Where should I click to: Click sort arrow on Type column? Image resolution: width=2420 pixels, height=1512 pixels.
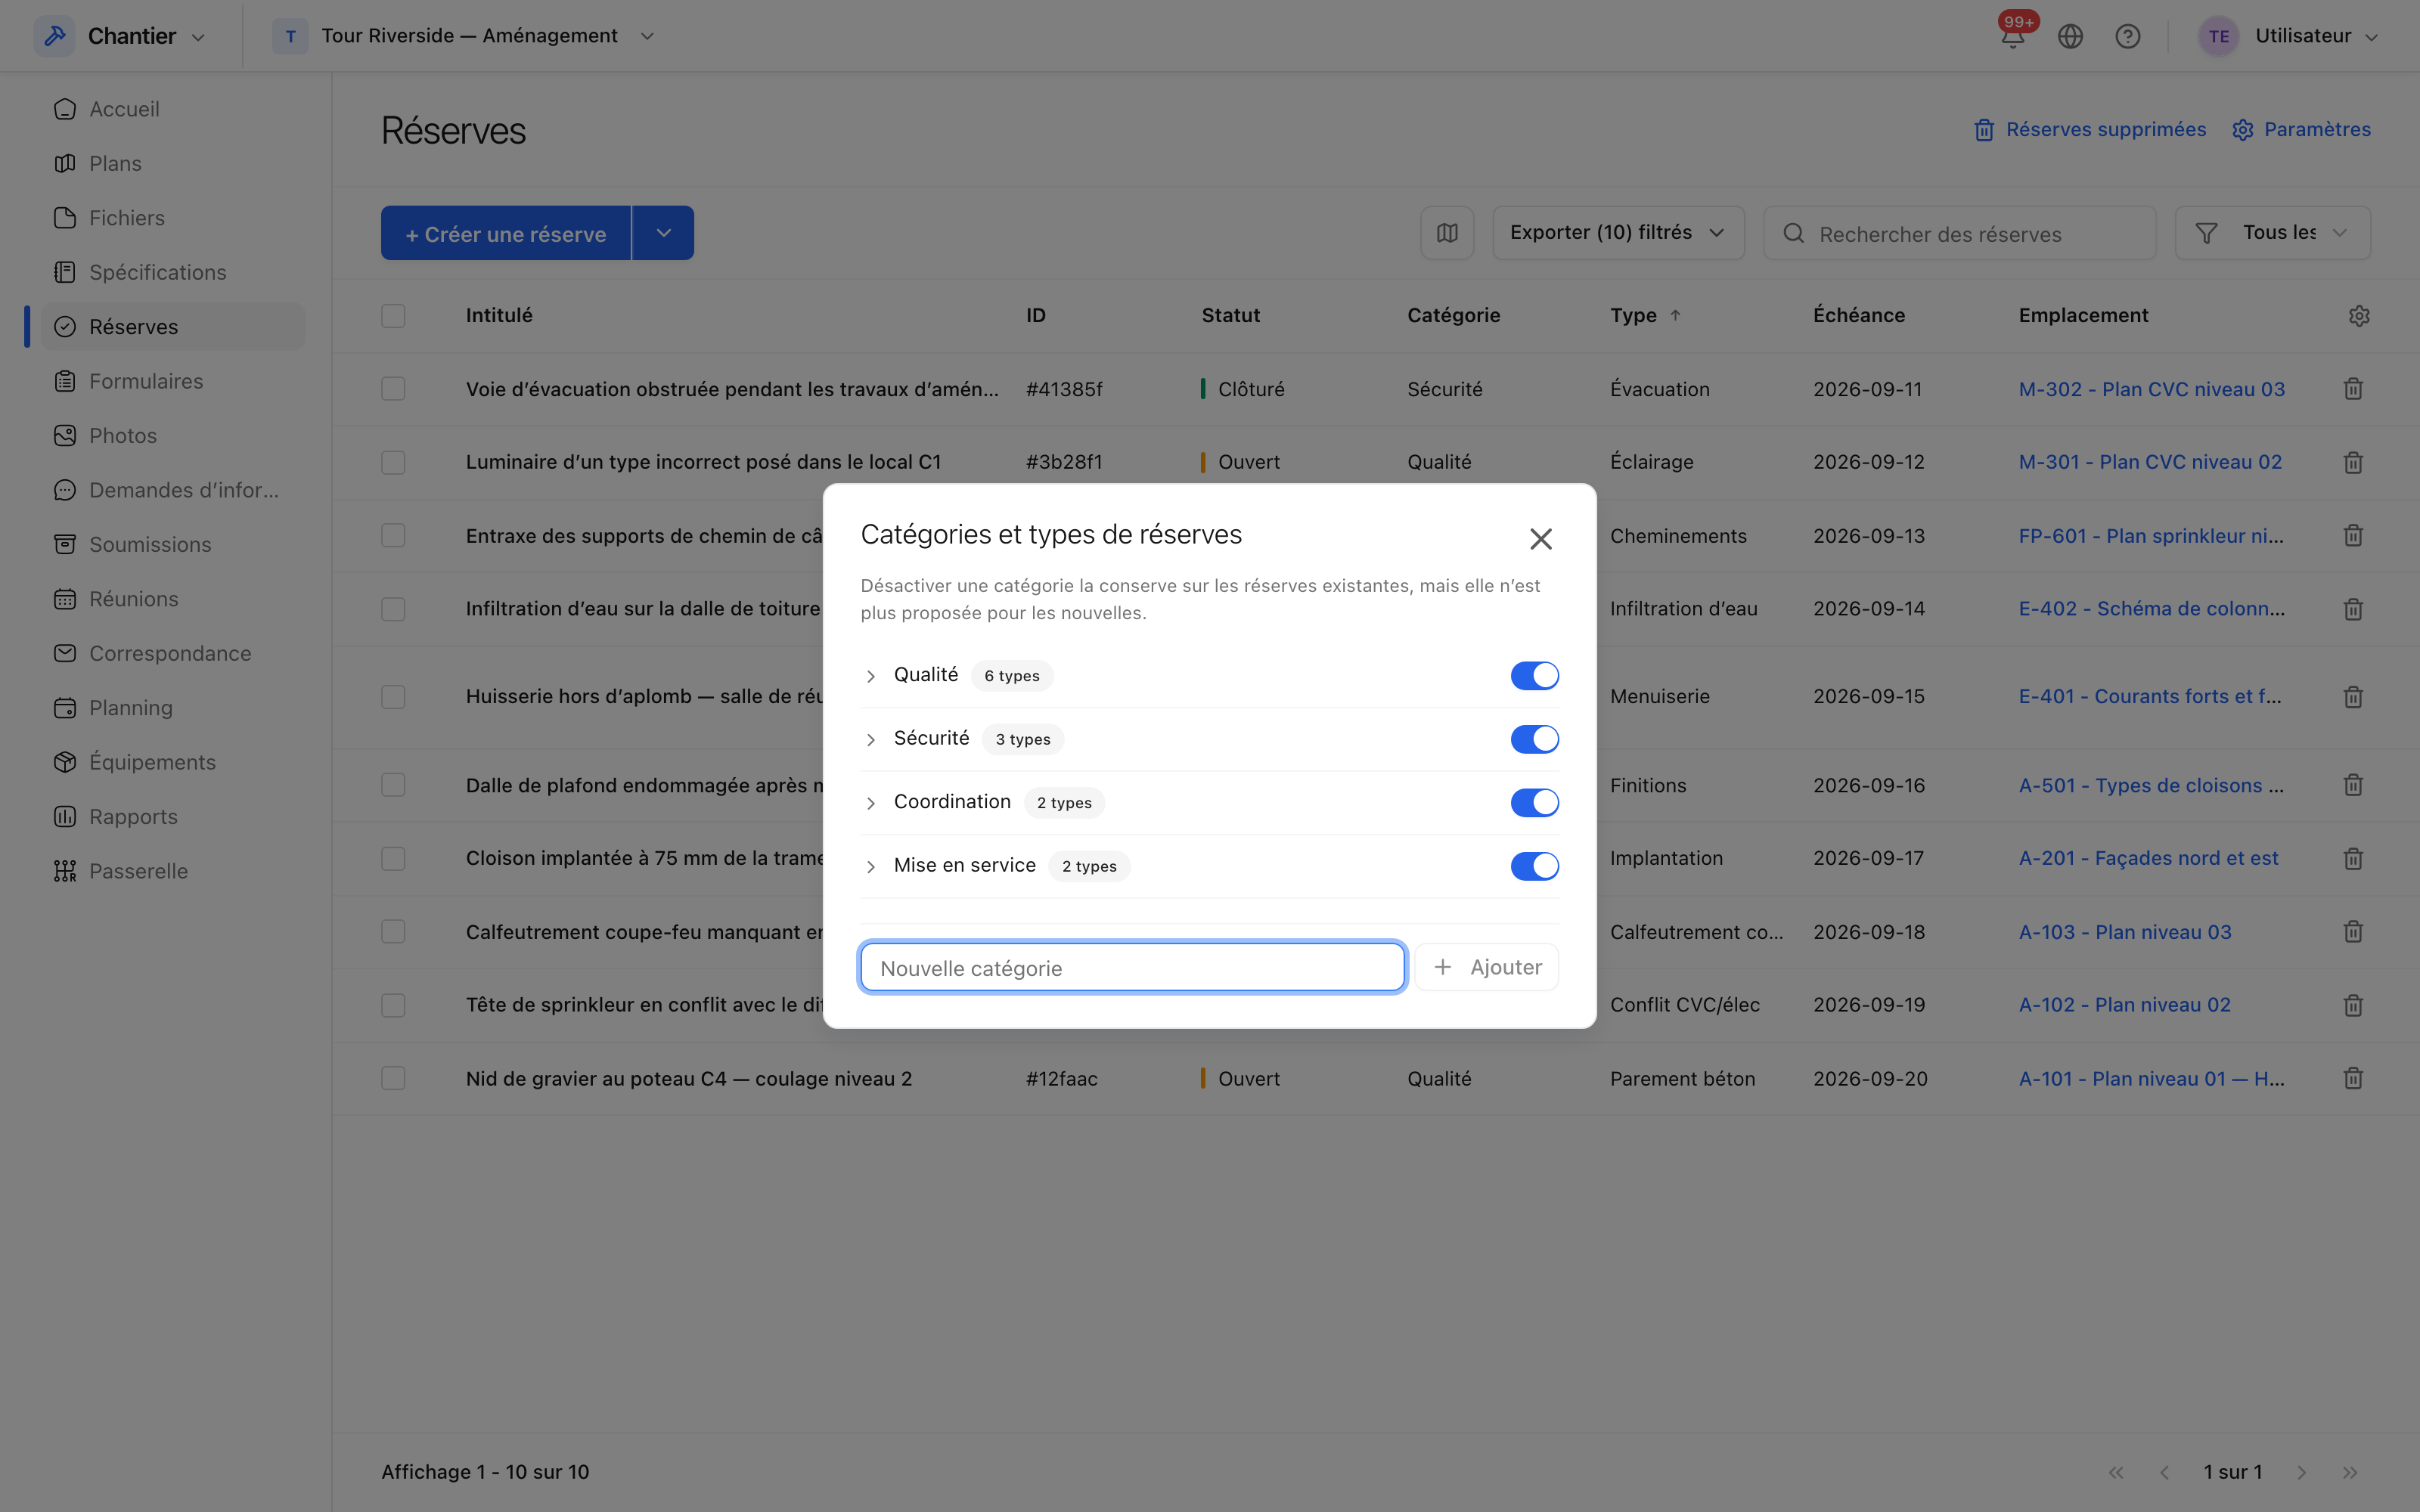[x=1676, y=315]
